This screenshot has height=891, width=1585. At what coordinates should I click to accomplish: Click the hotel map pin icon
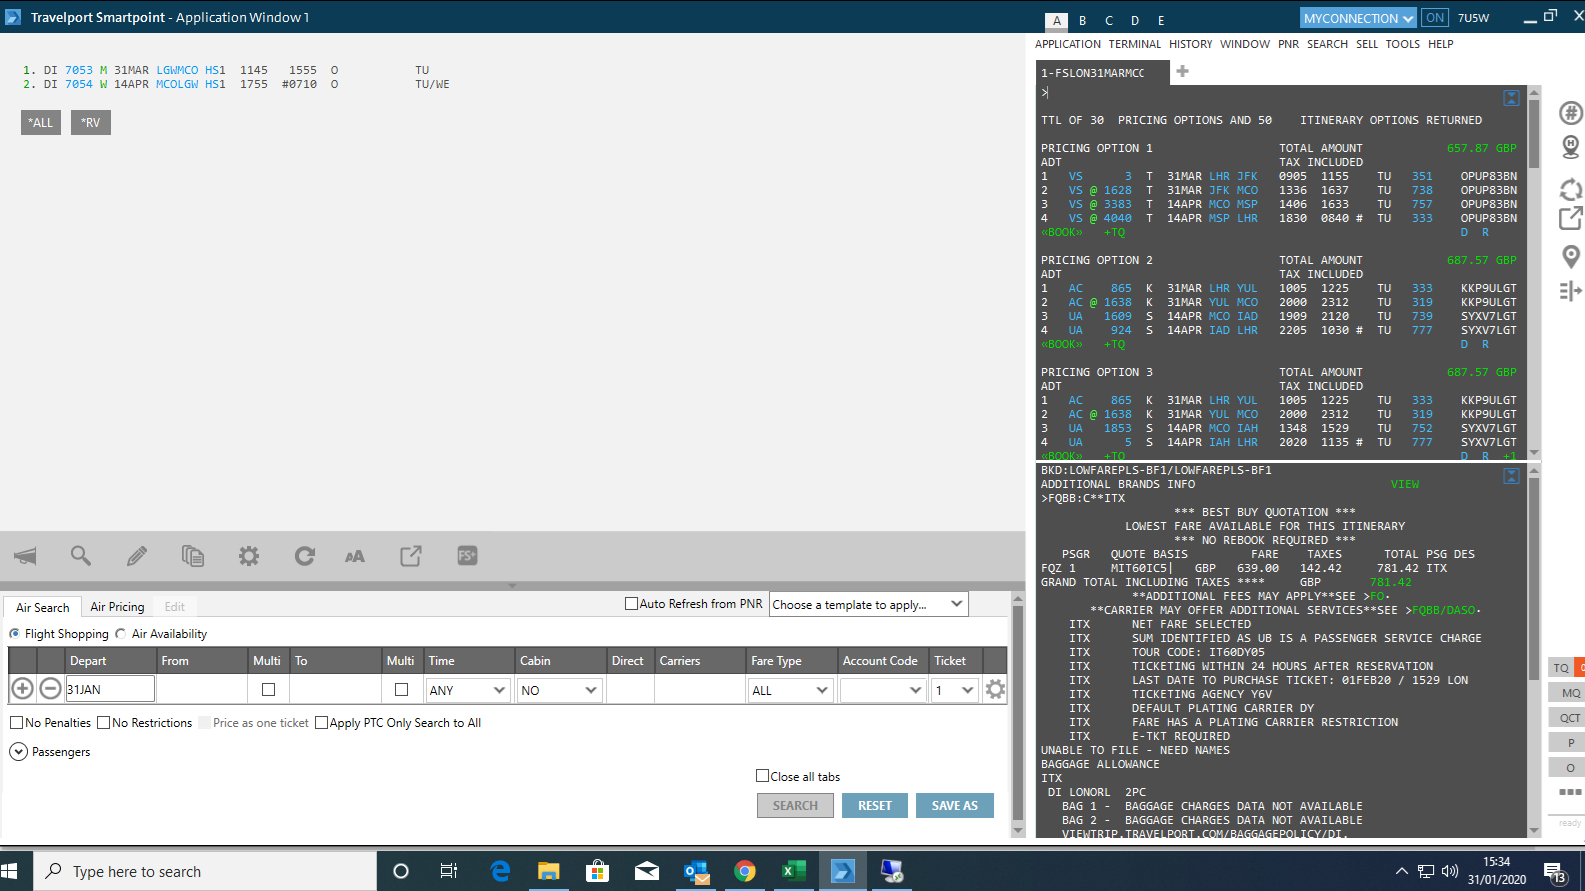1571,147
